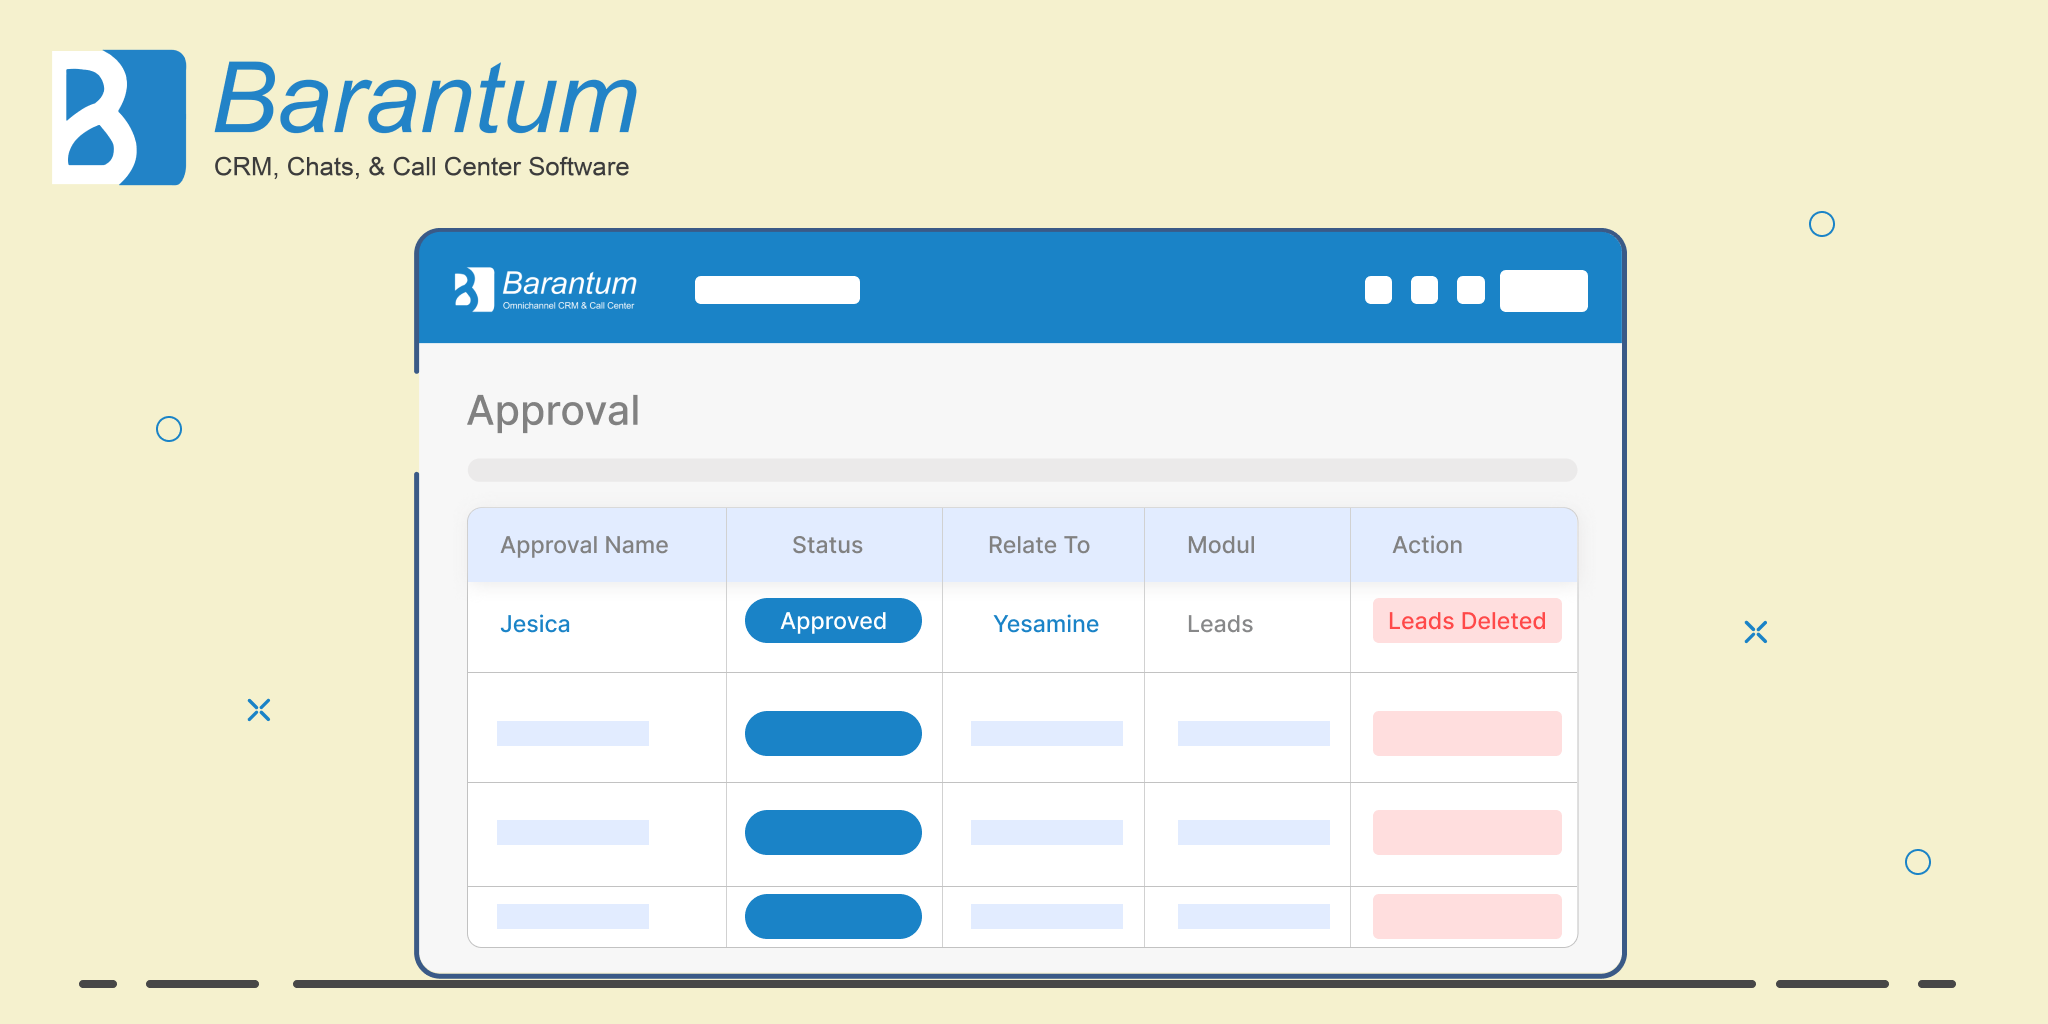Viewport: 2048px width, 1024px height.
Task: Click the CRM, Chats, & Call Center Software tagline
Action: 421,167
